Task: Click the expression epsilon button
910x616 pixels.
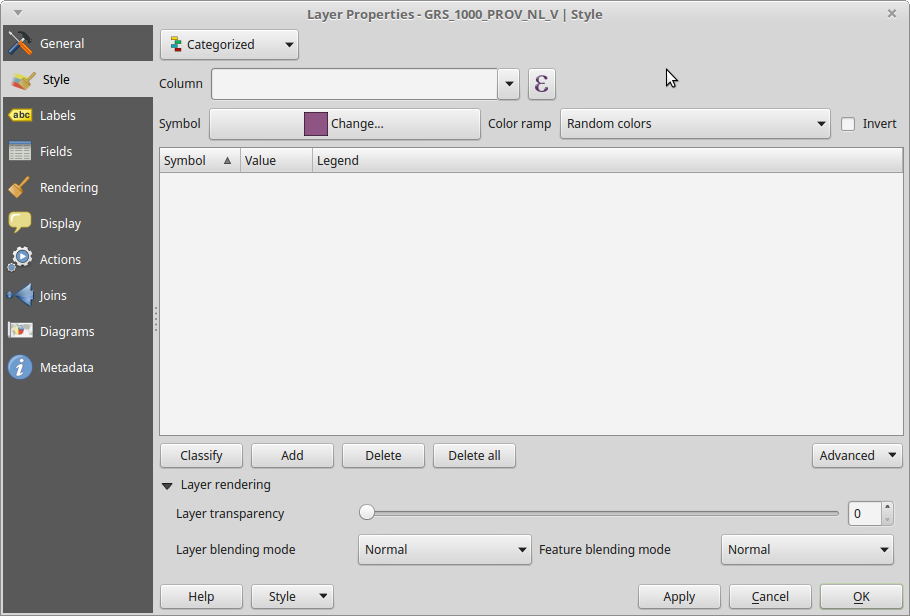Action: (x=541, y=84)
